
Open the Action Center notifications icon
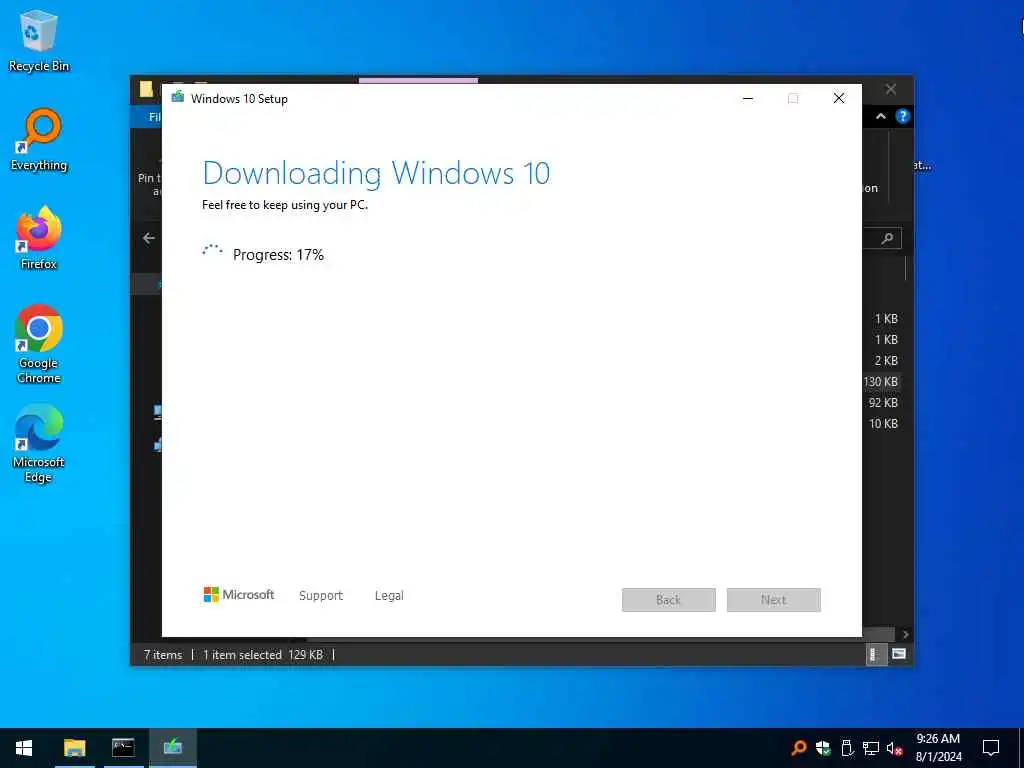[991, 748]
